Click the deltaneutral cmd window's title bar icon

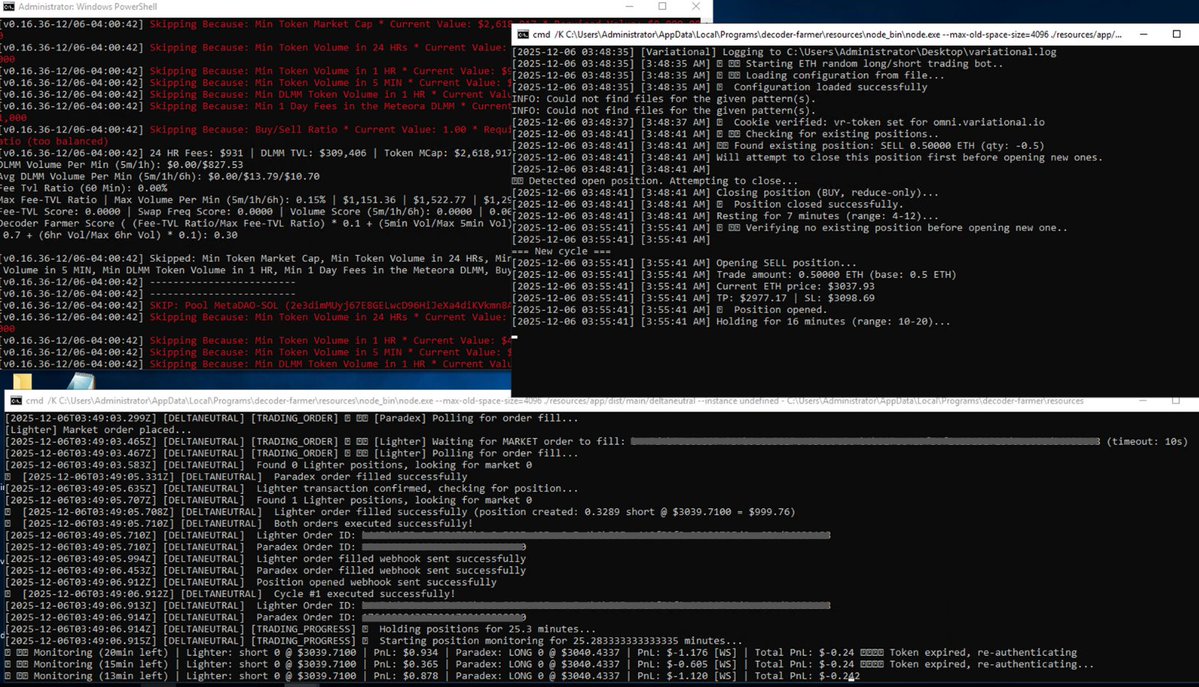pos(16,400)
